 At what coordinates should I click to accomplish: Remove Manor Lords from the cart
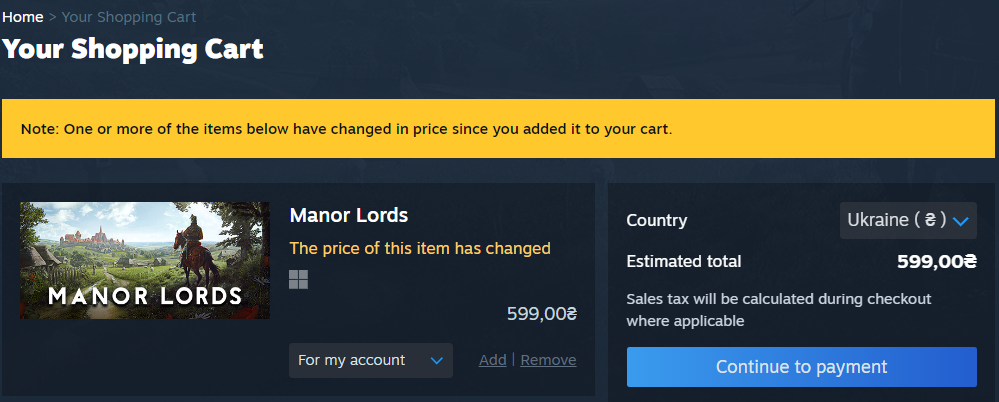click(548, 360)
